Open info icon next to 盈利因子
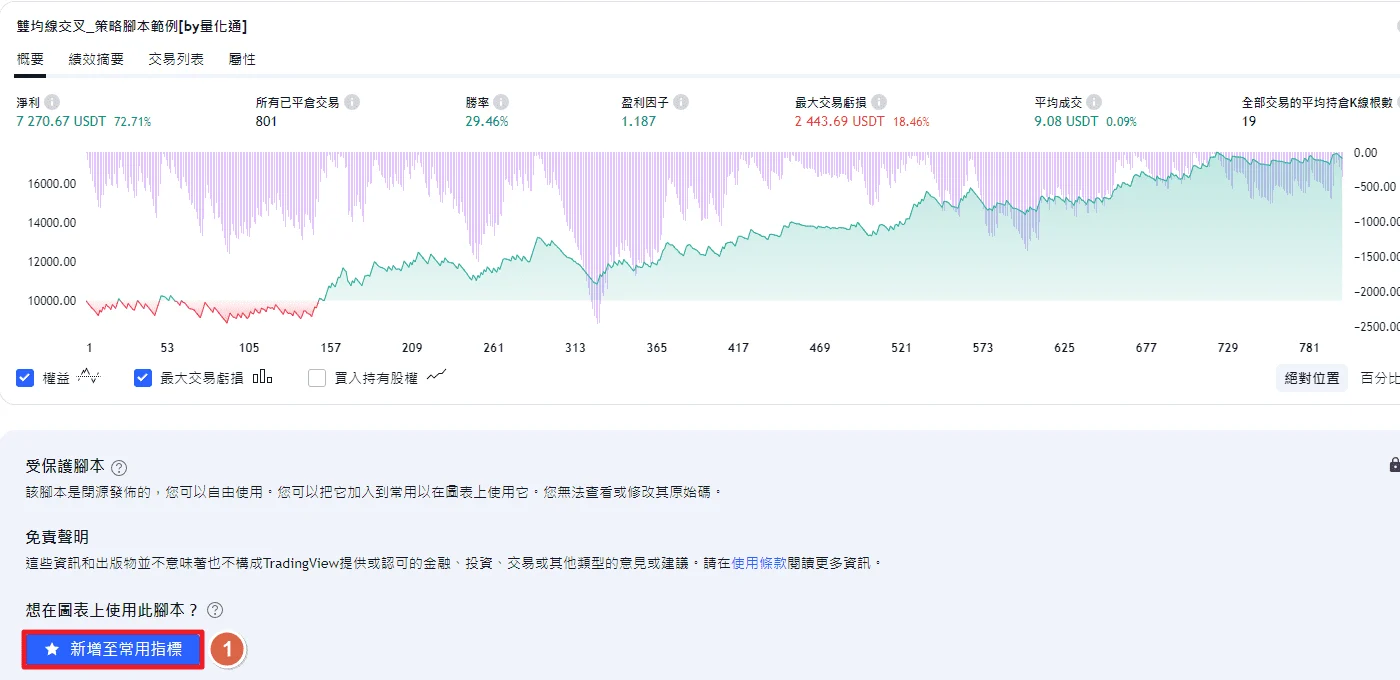This screenshot has width=1400, height=680. 681,102
